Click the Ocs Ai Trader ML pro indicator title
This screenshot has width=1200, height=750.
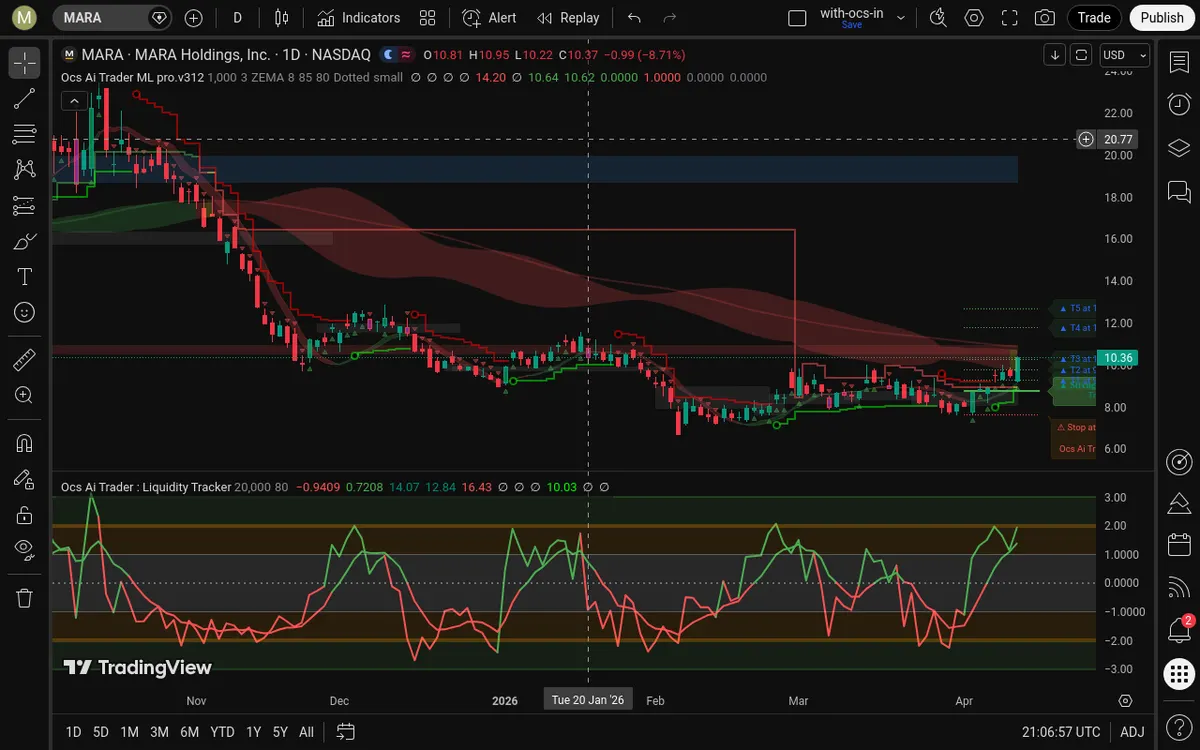(132, 77)
